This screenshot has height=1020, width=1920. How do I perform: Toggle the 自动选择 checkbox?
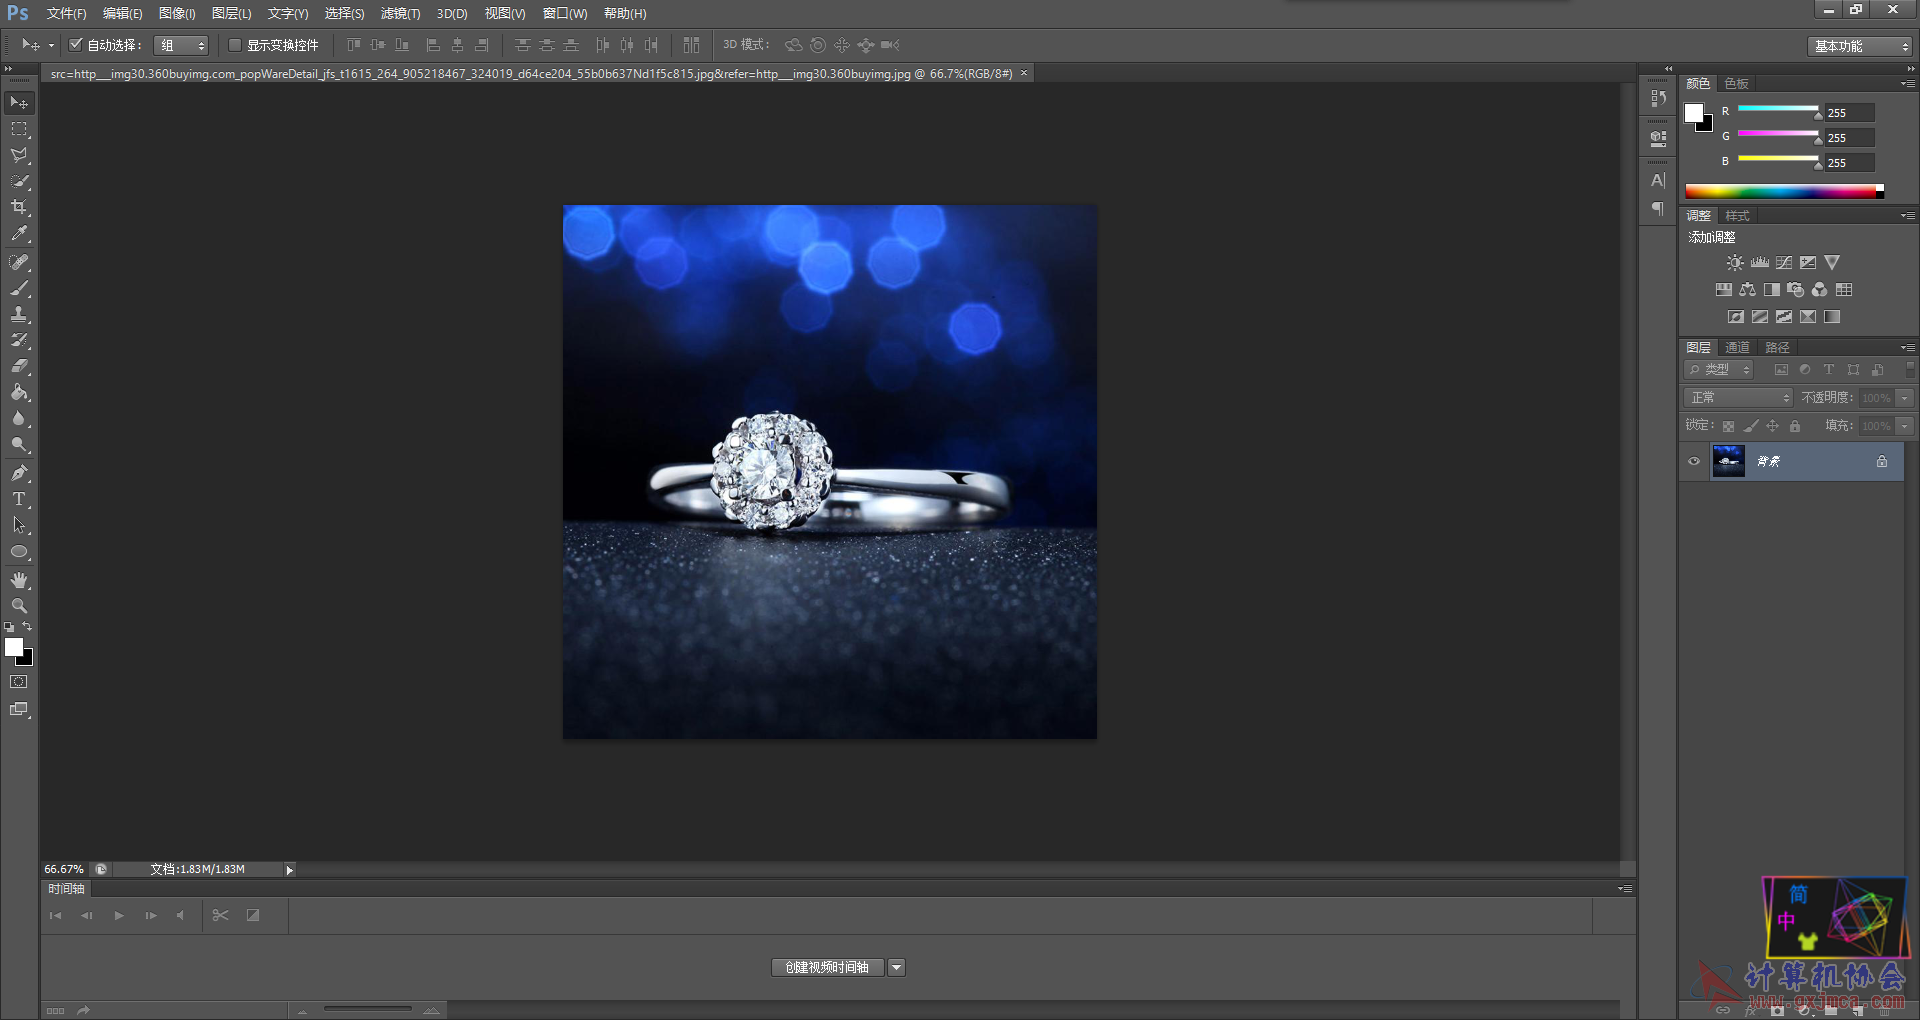(75, 45)
